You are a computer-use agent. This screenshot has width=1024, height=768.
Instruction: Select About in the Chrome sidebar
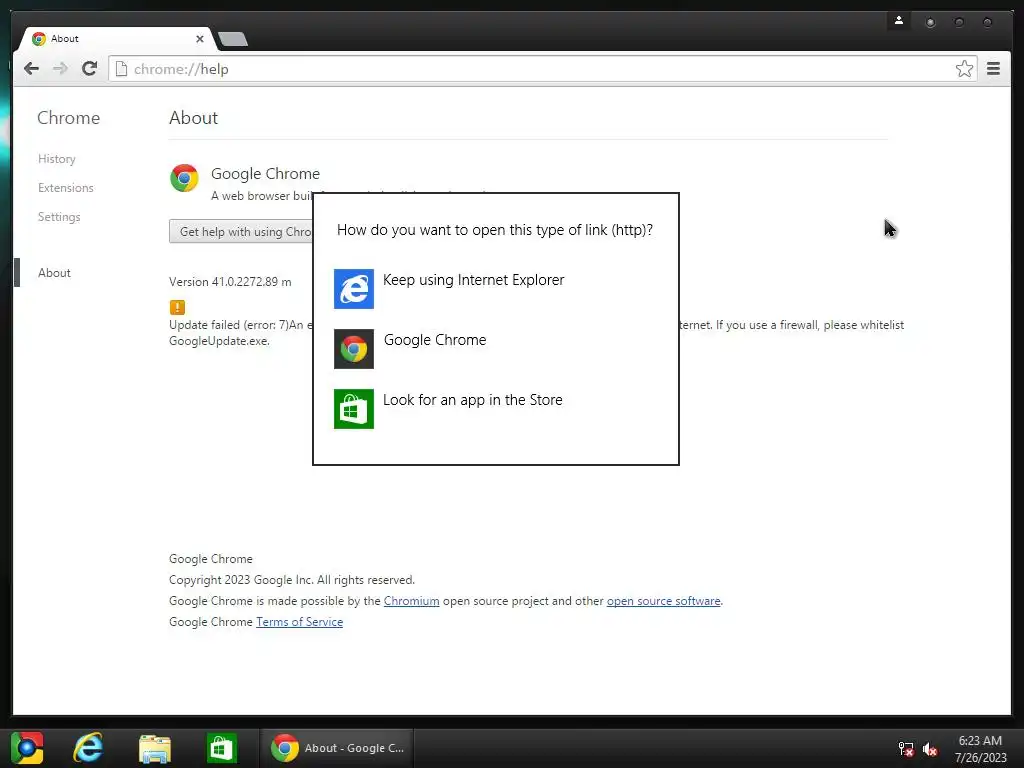point(54,273)
